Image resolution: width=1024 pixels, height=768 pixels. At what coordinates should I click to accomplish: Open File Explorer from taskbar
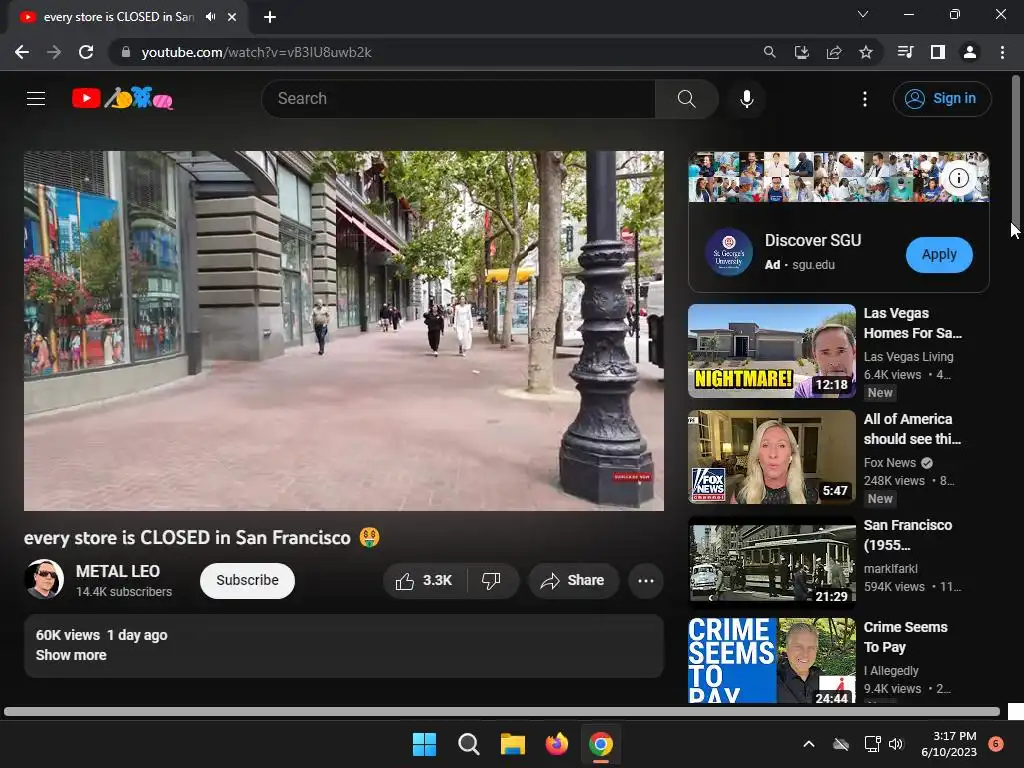pos(513,744)
